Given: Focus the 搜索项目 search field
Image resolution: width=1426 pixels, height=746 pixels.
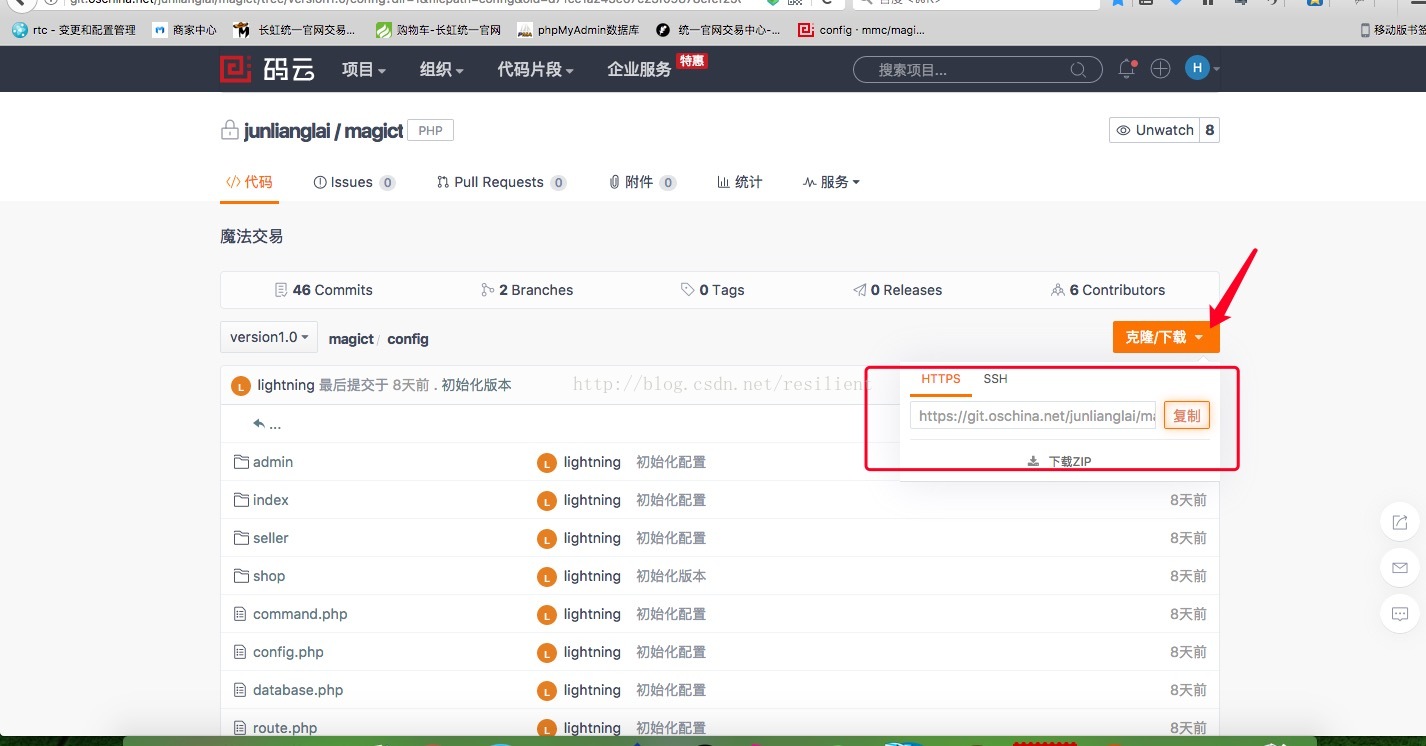Looking at the screenshot, I should 977,70.
